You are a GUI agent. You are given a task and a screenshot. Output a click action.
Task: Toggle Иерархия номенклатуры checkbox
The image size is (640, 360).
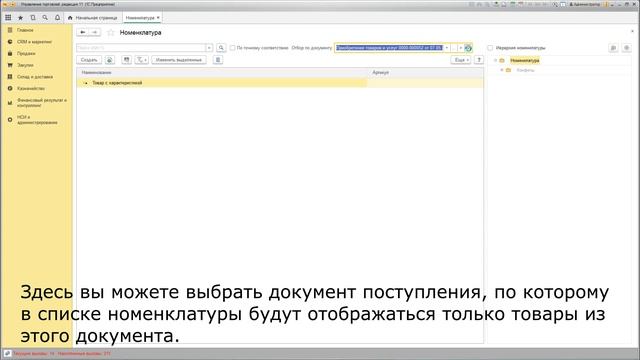pyautogui.click(x=490, y=48)
